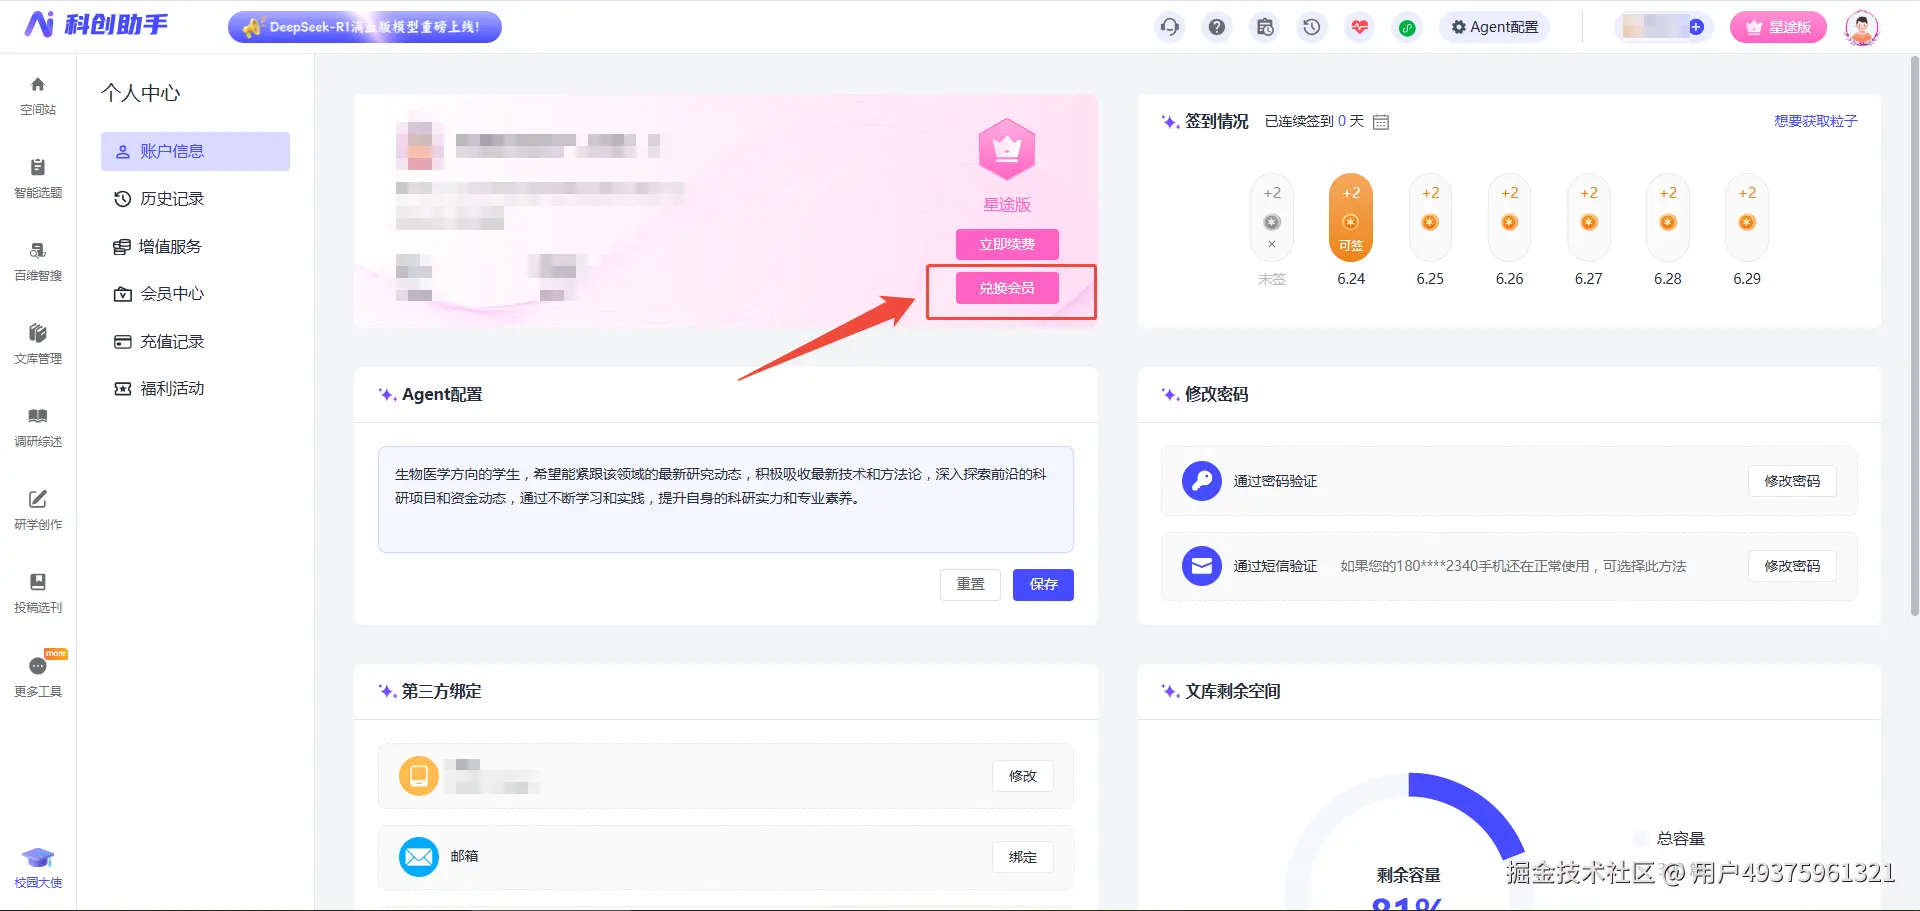Click the green link icon in header
The height and width of the screenshot is (911, 1920).
1407,27
